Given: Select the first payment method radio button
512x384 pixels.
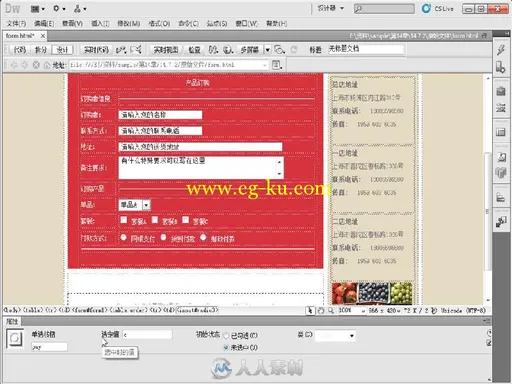Looking at the screenshot, I should click(x=123, y=237).
